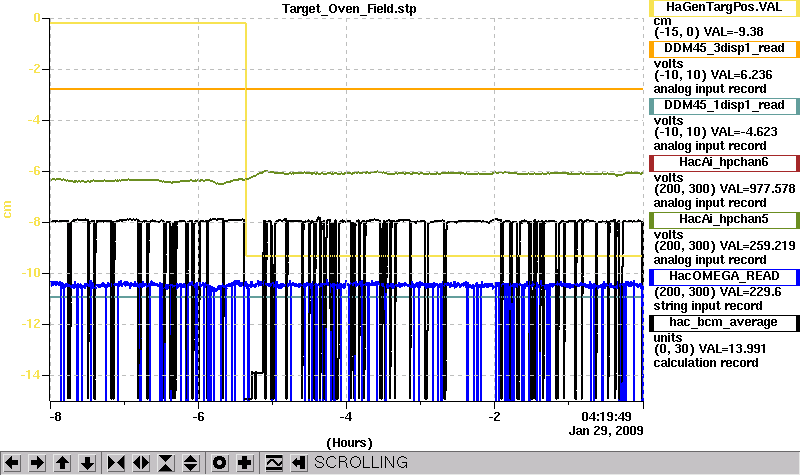800x475 pixels.
Task: Click the scroll-mode arrow toolbar icon
Action: (x=299, y=463)
